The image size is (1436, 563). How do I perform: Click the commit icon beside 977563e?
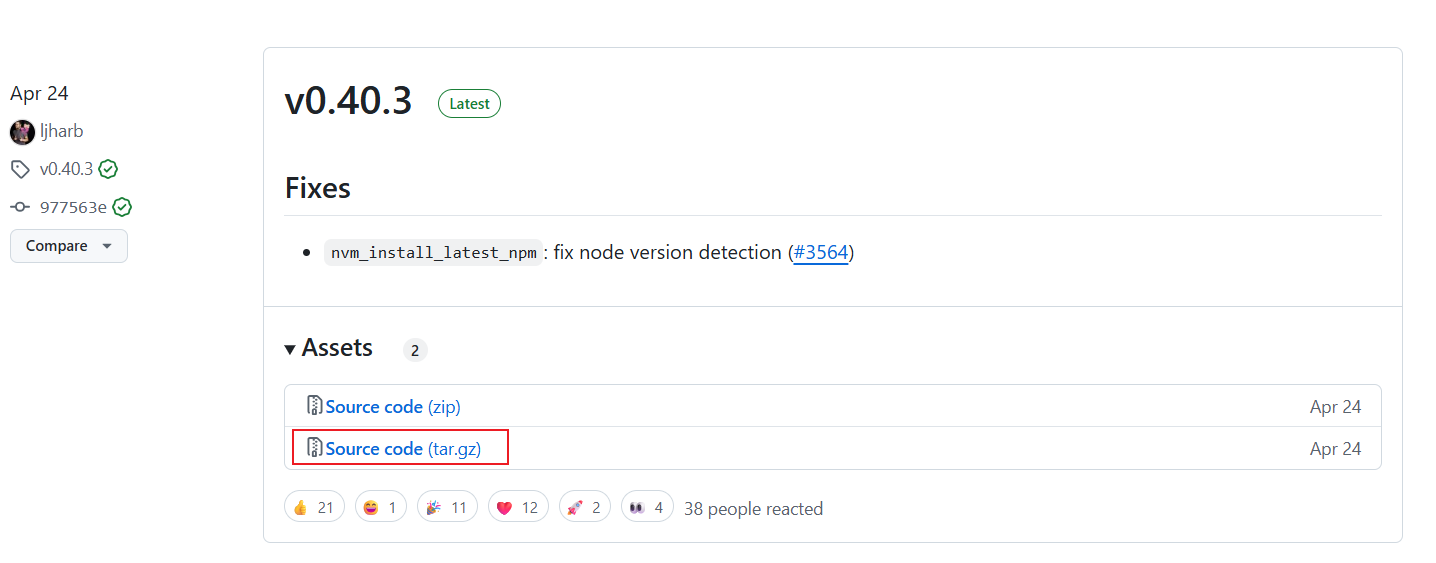point(20,207)
